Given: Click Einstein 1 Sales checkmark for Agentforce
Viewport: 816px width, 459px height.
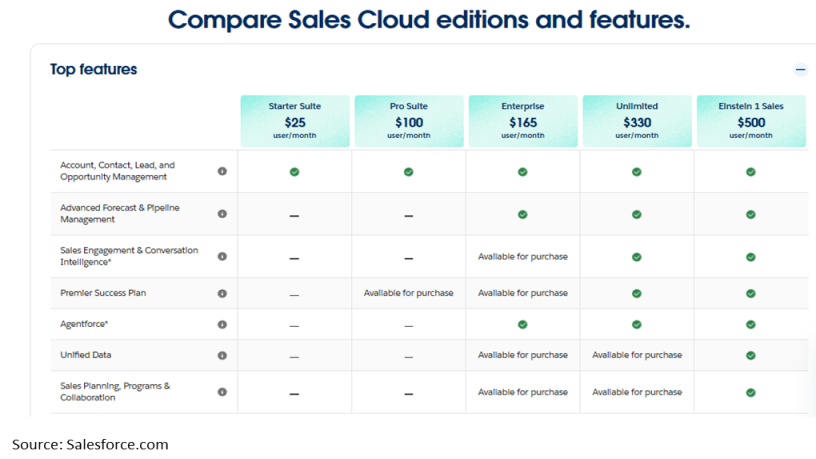Looking at the screenshot, I should point(750,325).
